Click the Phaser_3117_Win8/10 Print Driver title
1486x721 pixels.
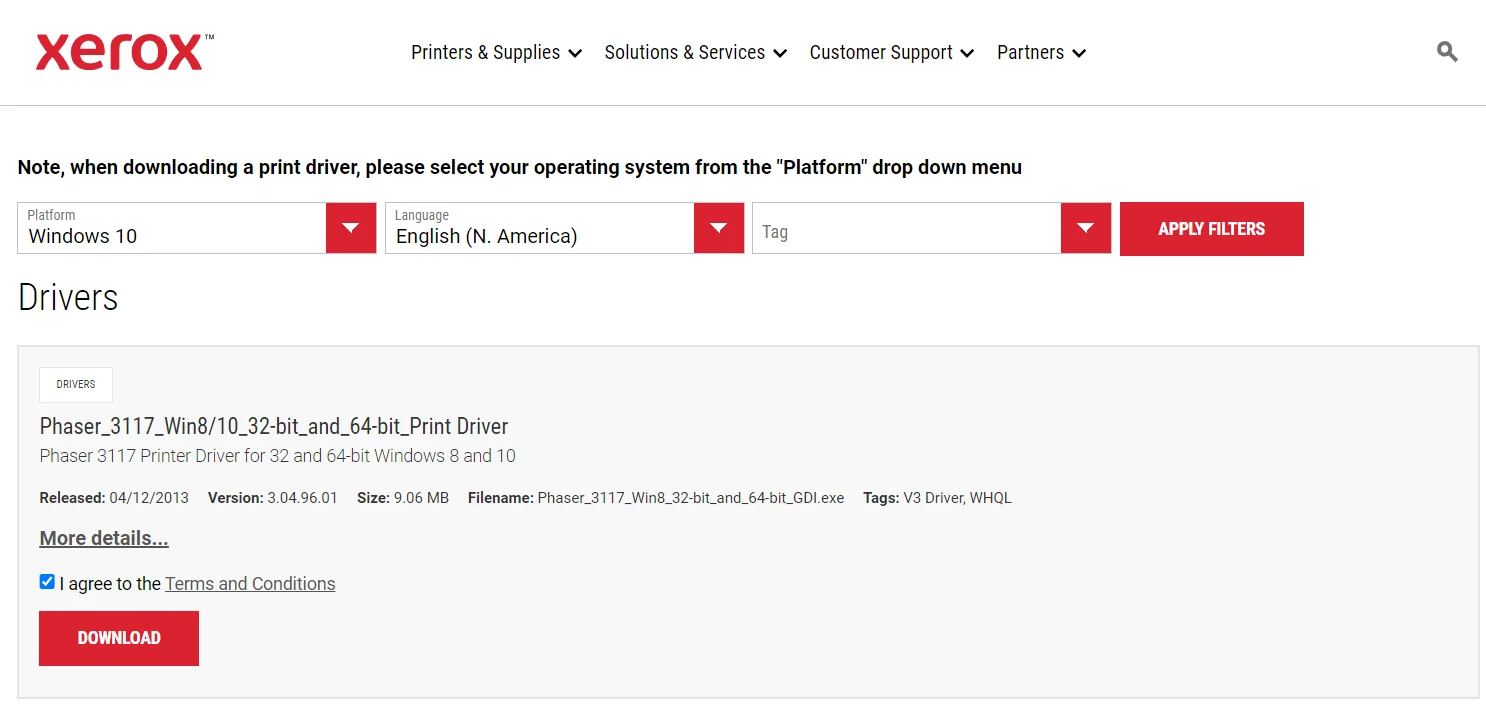274,427
